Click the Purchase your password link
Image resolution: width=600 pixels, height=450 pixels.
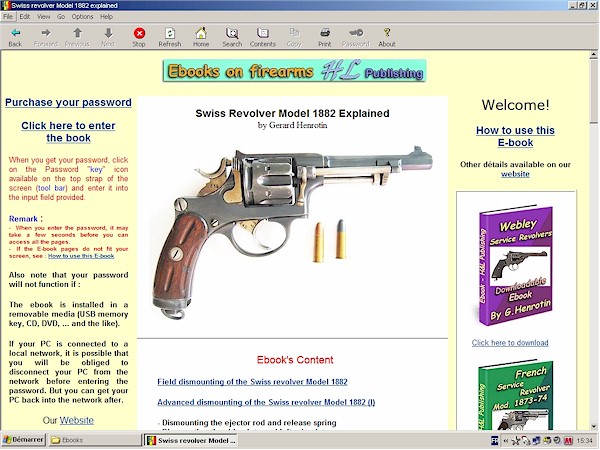68,103
